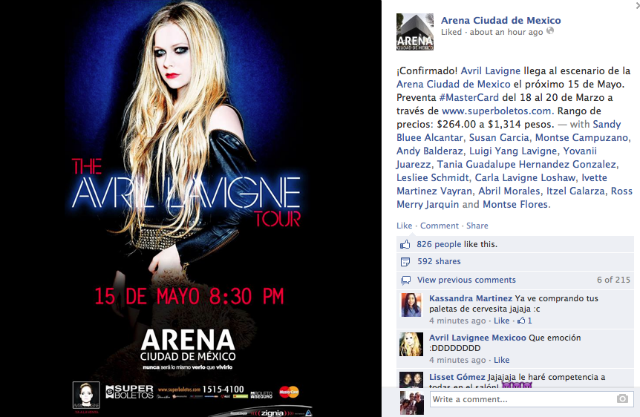Open the #MasterCard hashtag link

[x=469, y=98]
